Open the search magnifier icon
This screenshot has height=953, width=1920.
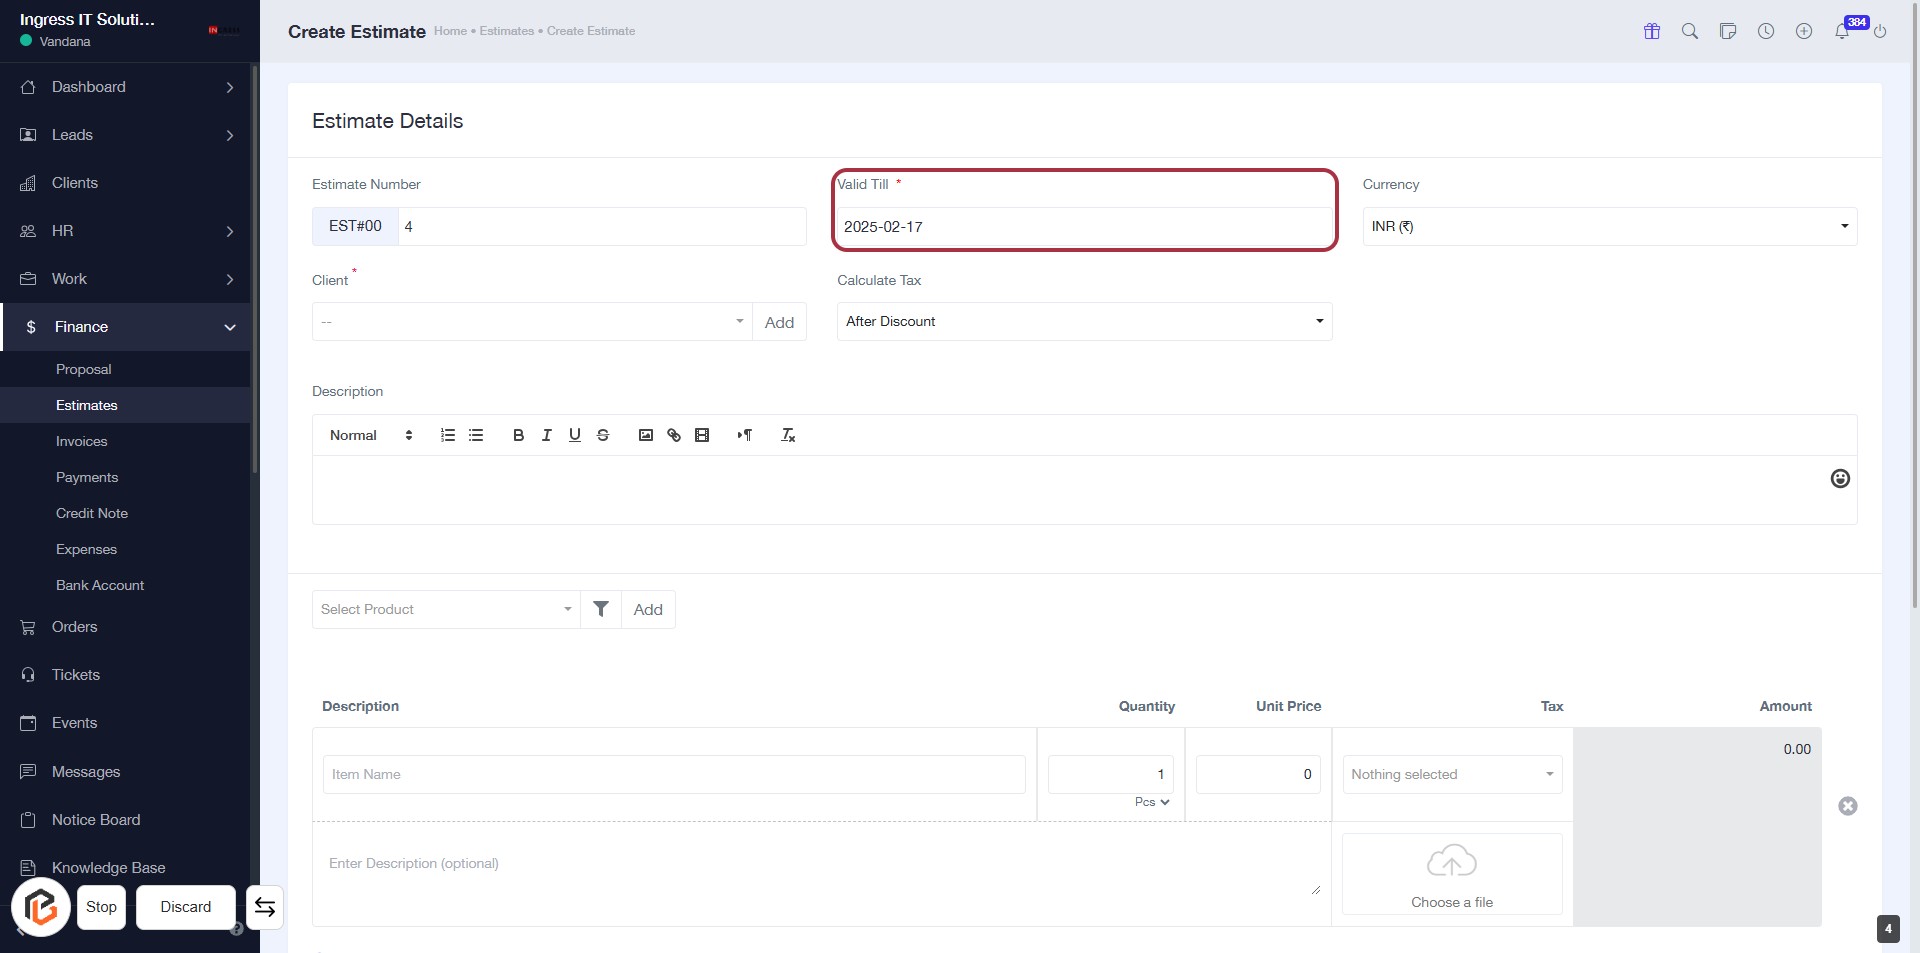point(1690,31)
